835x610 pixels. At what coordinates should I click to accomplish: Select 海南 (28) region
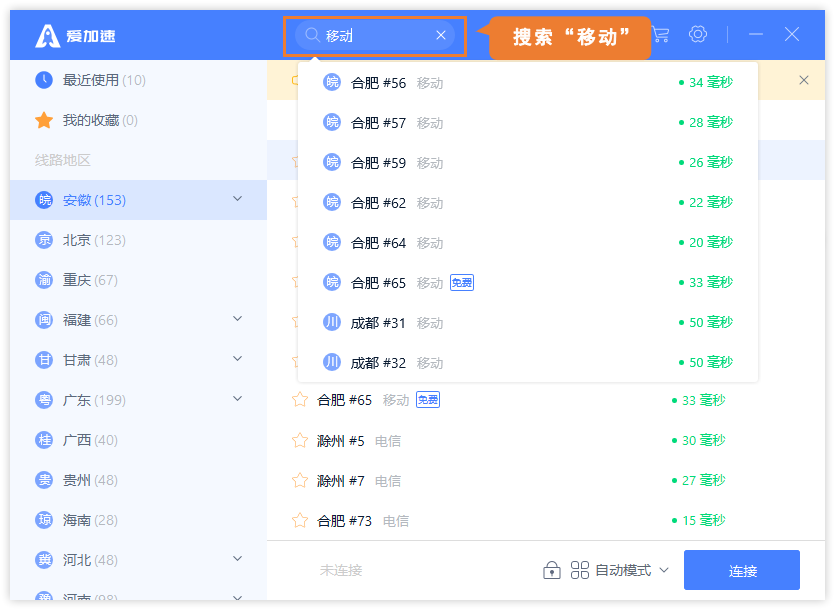point(138,519)
